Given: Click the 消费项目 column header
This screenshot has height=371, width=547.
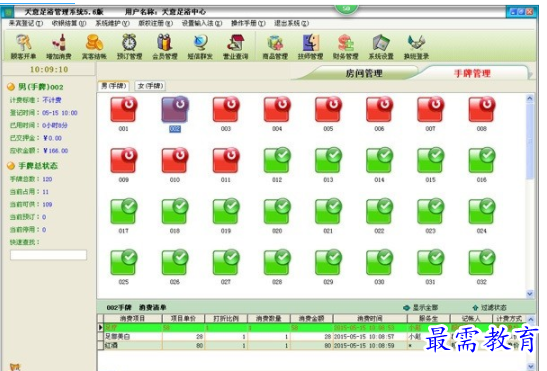Looking at the screenshot, I should [x=133, y=318].
